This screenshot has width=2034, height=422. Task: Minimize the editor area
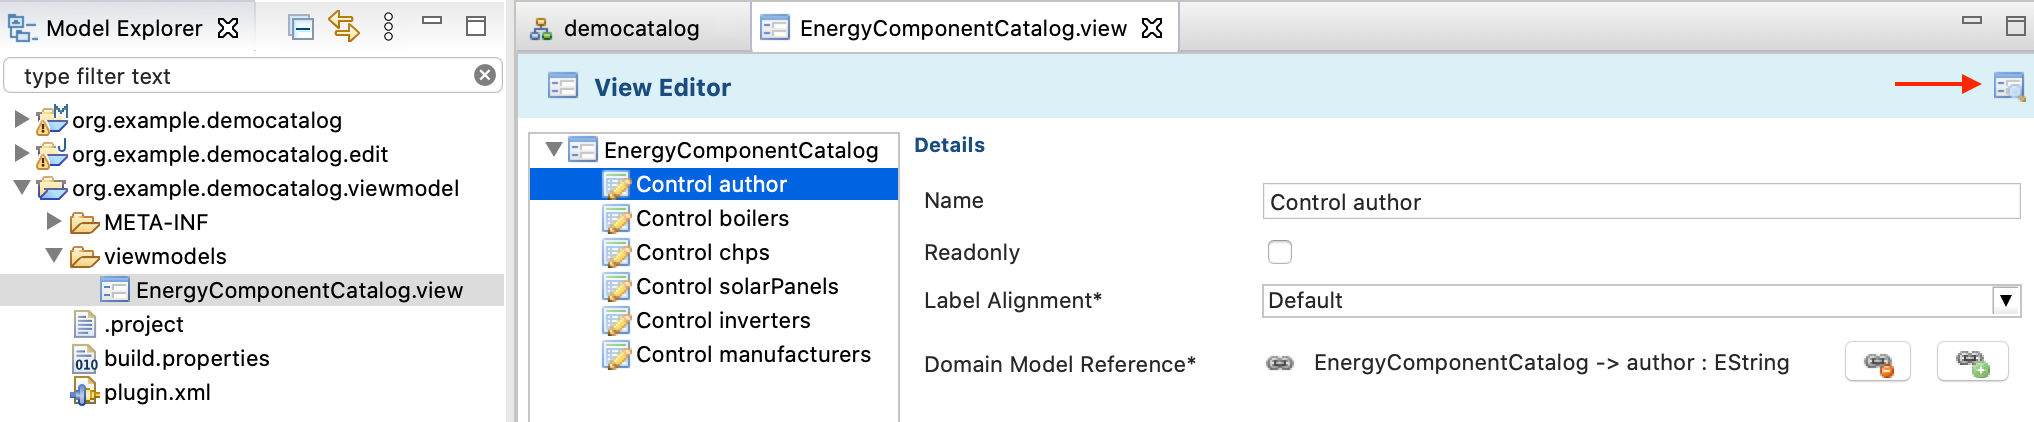click(1972, 20)
